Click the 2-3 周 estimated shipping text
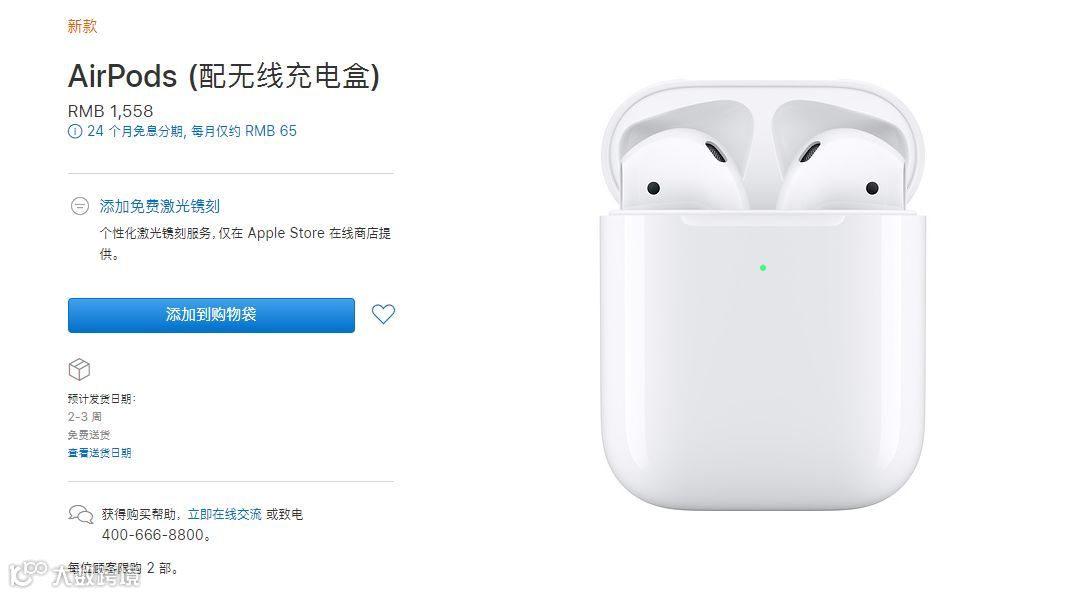 (x=84, y=417)
